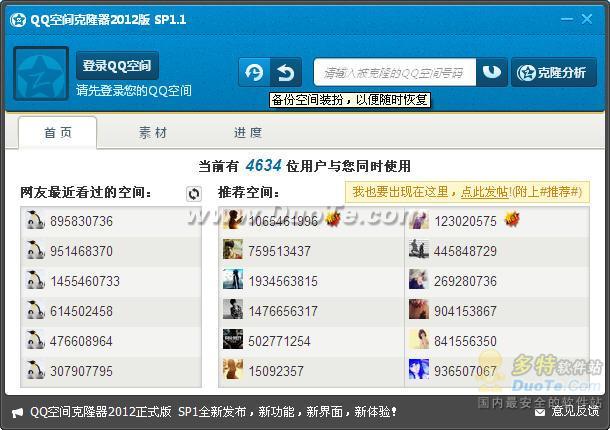Click the restore undo arrow icon

pyautogui.click(x=286, y=72)
